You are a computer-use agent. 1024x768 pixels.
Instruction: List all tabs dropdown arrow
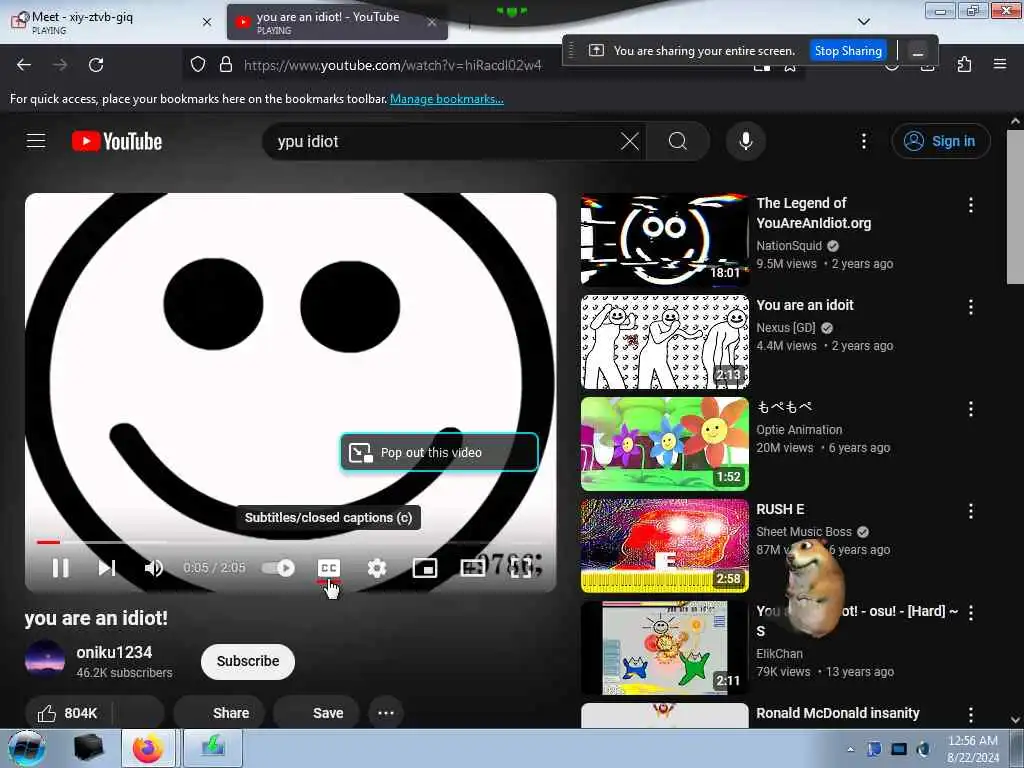pyautogui.click(x=863, y=22)
